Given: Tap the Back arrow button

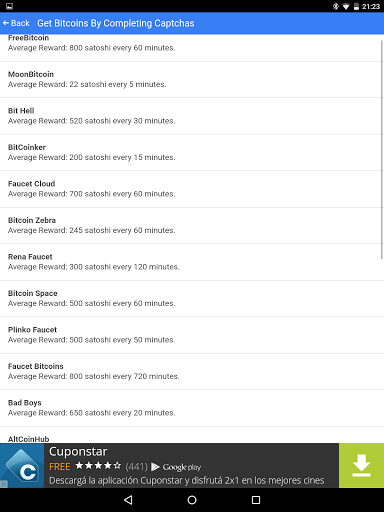Looking at the screenshot, I should (x=16, y=23).
